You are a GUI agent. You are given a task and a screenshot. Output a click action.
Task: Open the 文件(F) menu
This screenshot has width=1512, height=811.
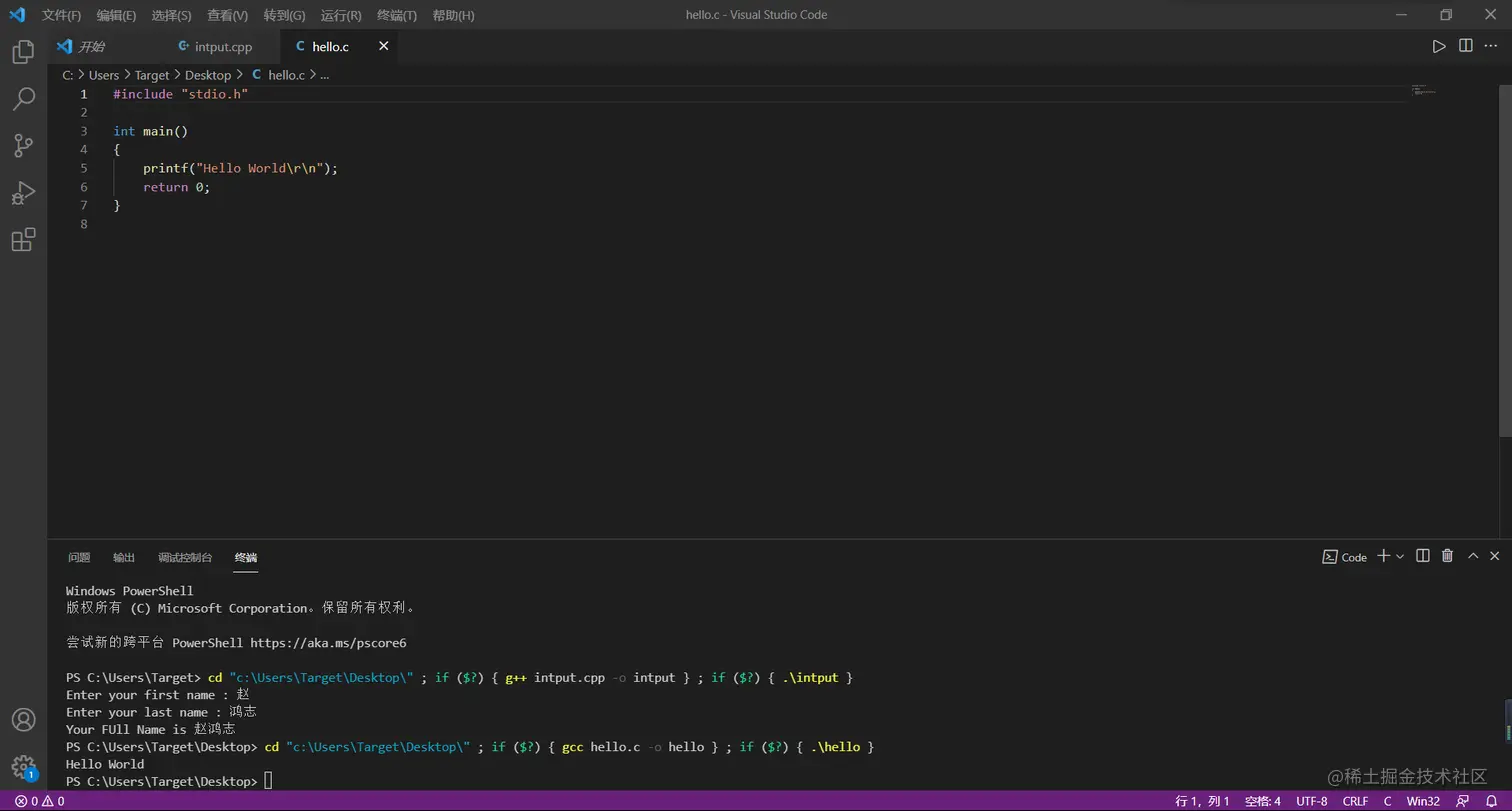click(x=62, y=15)
